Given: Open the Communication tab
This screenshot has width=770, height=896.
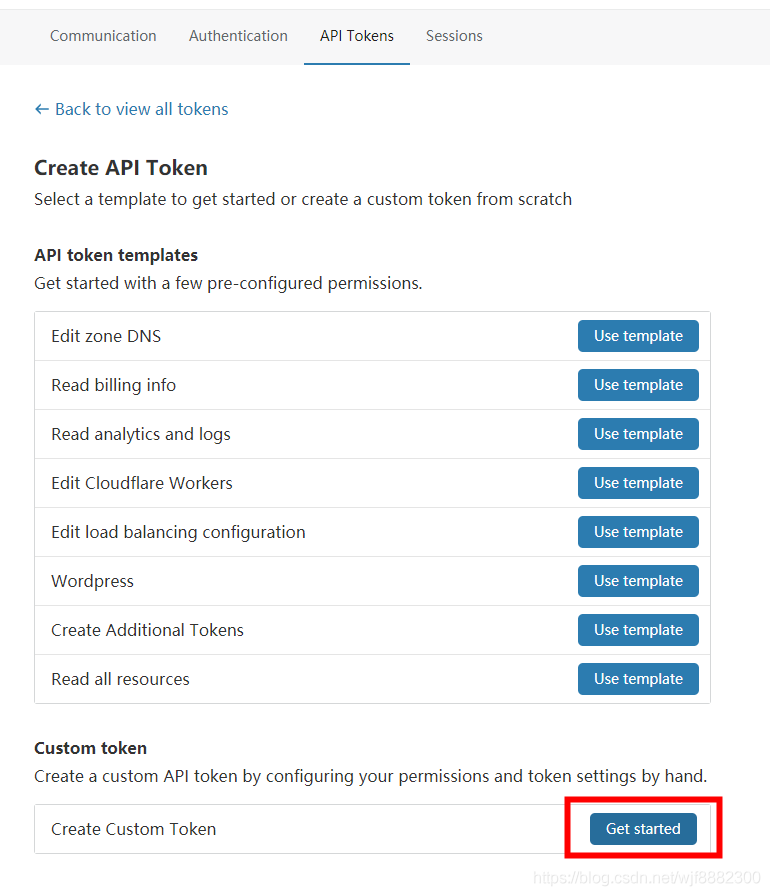Looking at the screenshot, I should click(103, 36).
